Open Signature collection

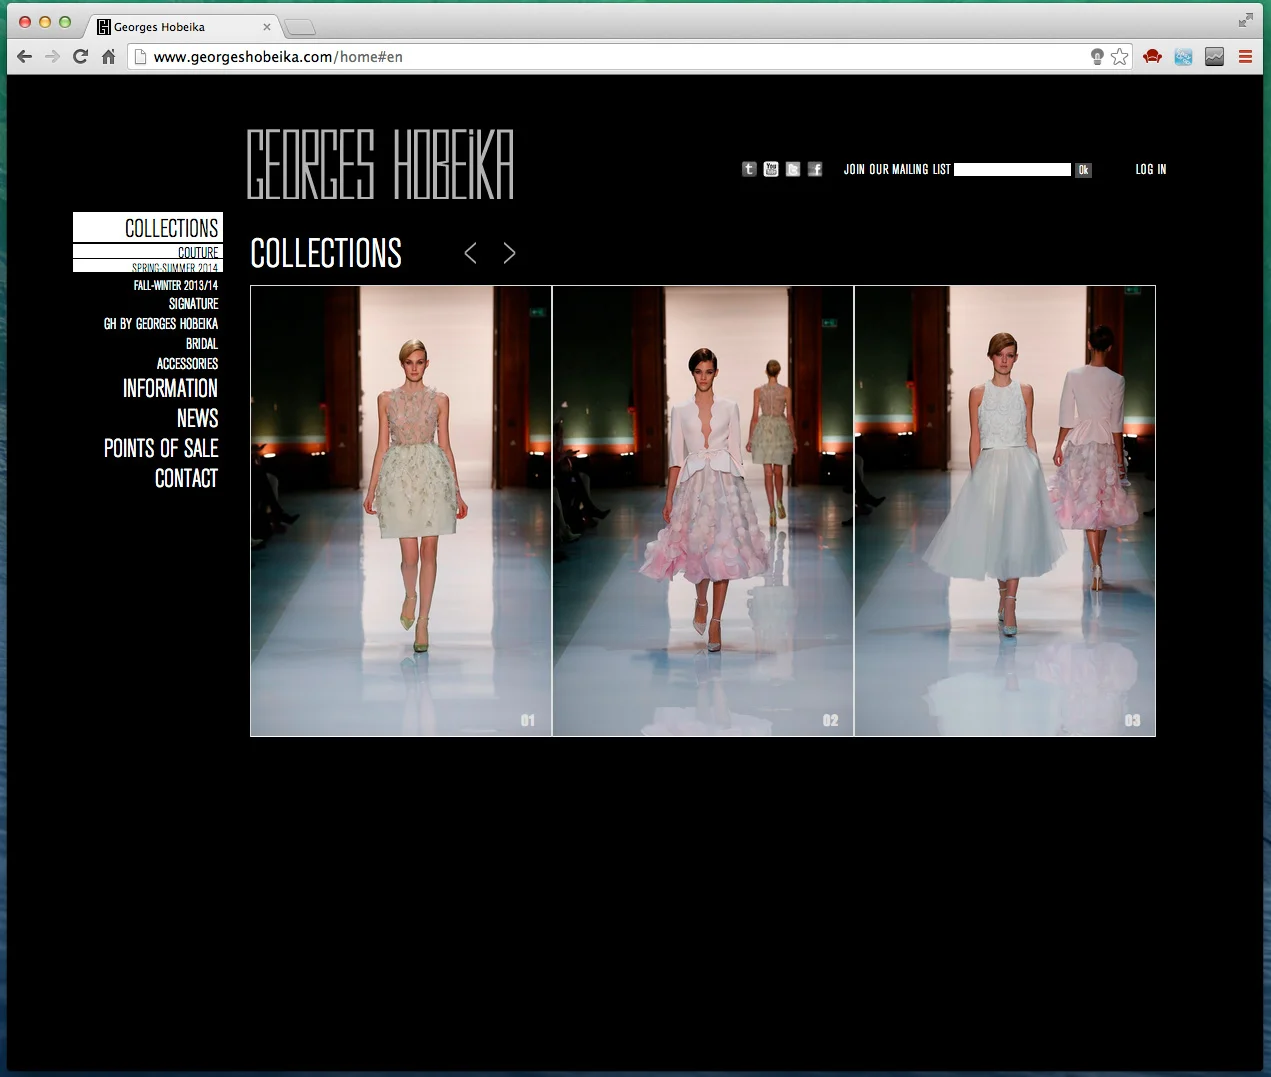pyautogui.click(x=194, y=304)
